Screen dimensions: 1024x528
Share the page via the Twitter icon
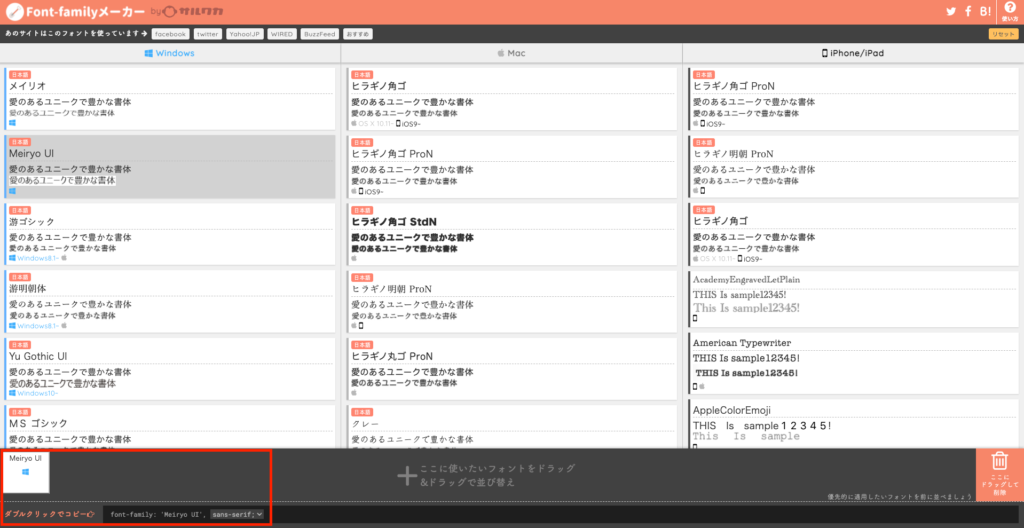[x=951, y=11]
